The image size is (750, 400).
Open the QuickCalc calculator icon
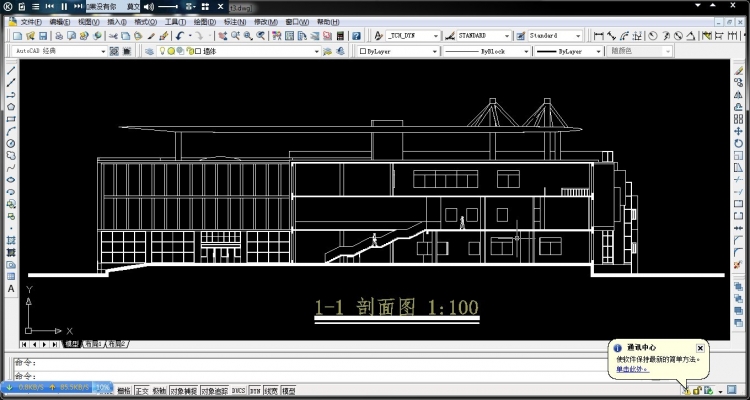click(x=340, y=36)
